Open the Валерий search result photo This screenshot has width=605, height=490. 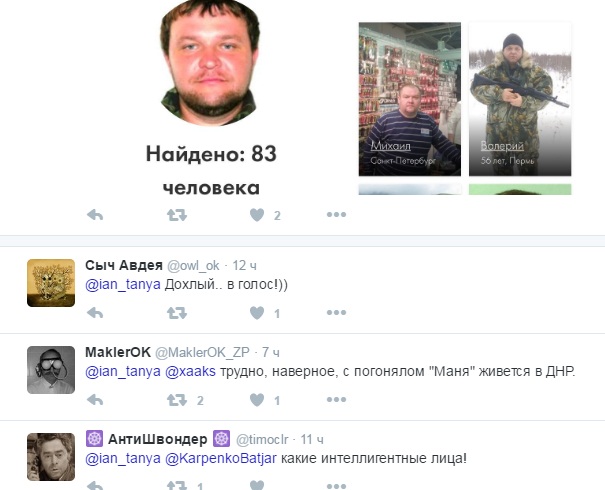click(520, 99)
